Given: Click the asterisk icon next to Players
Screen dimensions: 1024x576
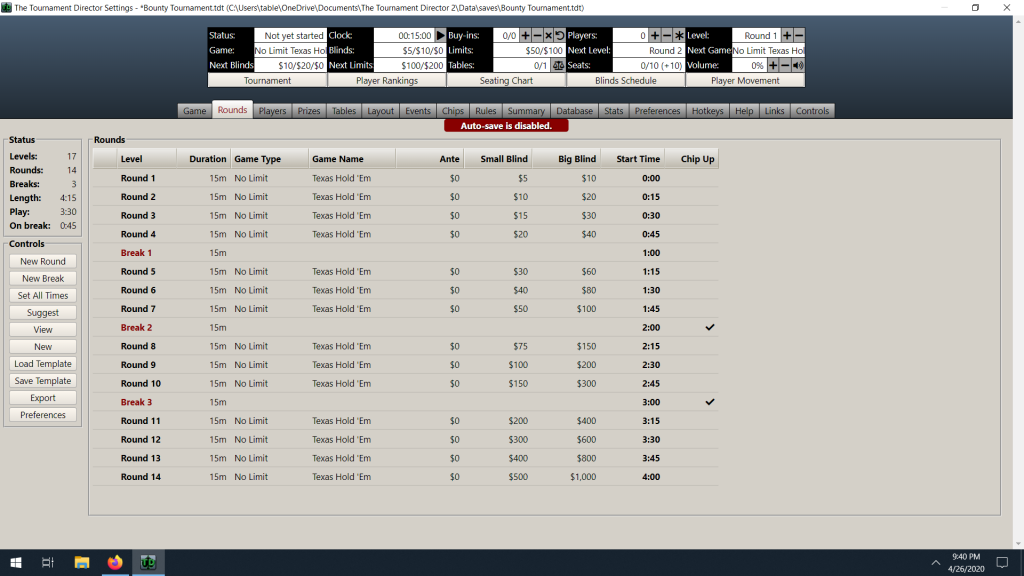Looking at the screenshot, I should click(679, 35).
